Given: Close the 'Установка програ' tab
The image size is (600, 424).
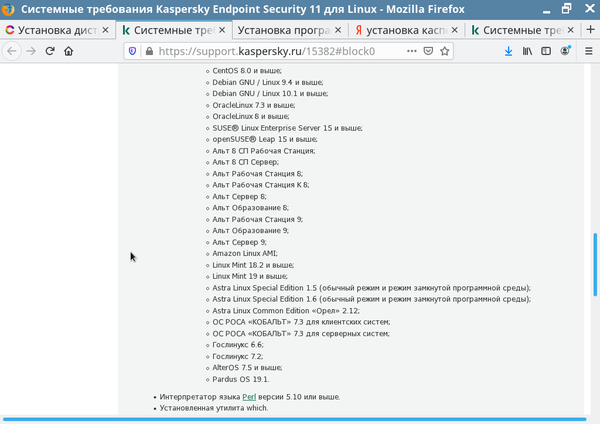Looking at the screenshot, I should click(x=338, y=30).
